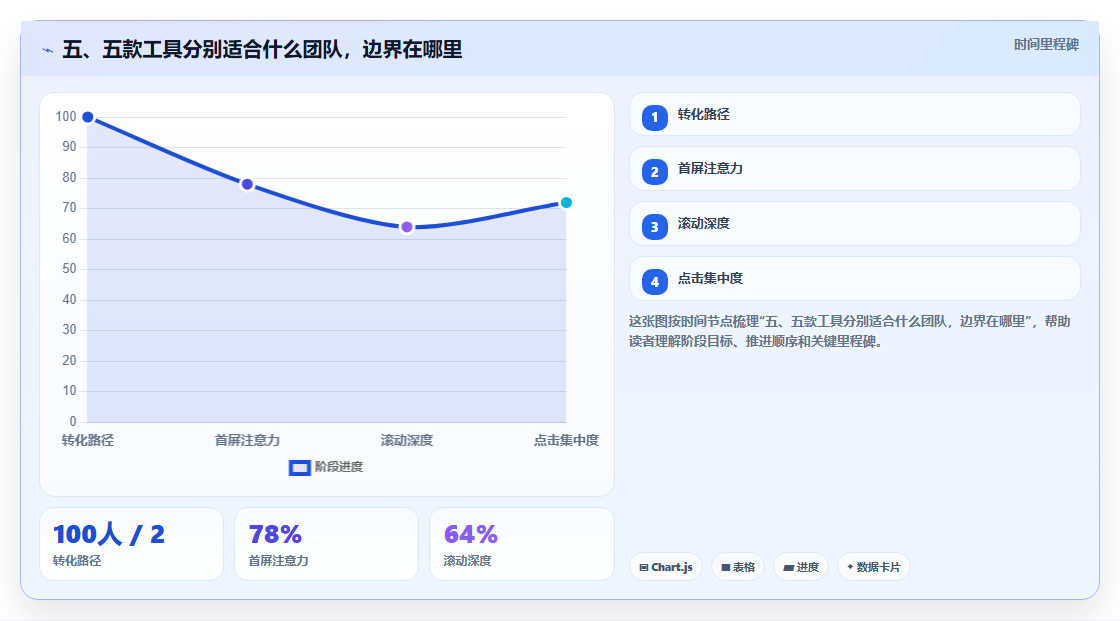Click the Chart.js tag chip
The height and width of the screenshot is (621, 1120).
click(666, 567)
